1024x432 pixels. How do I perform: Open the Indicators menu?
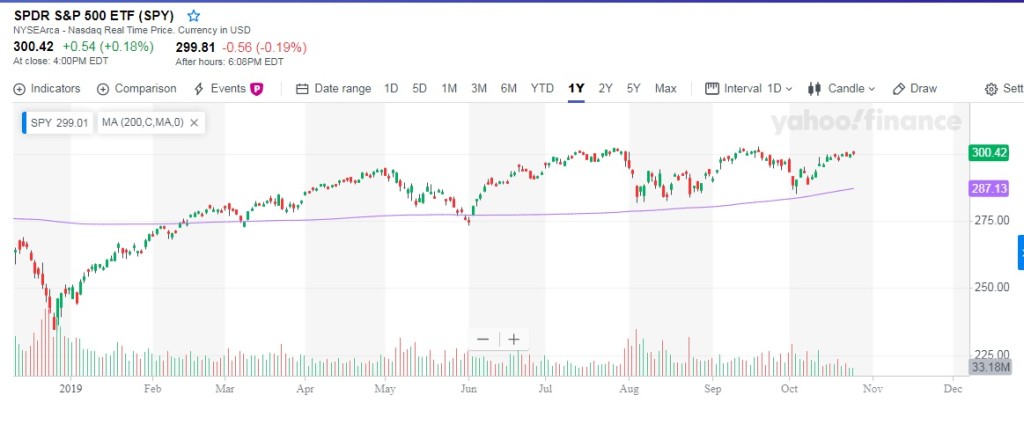pos(47,88)
